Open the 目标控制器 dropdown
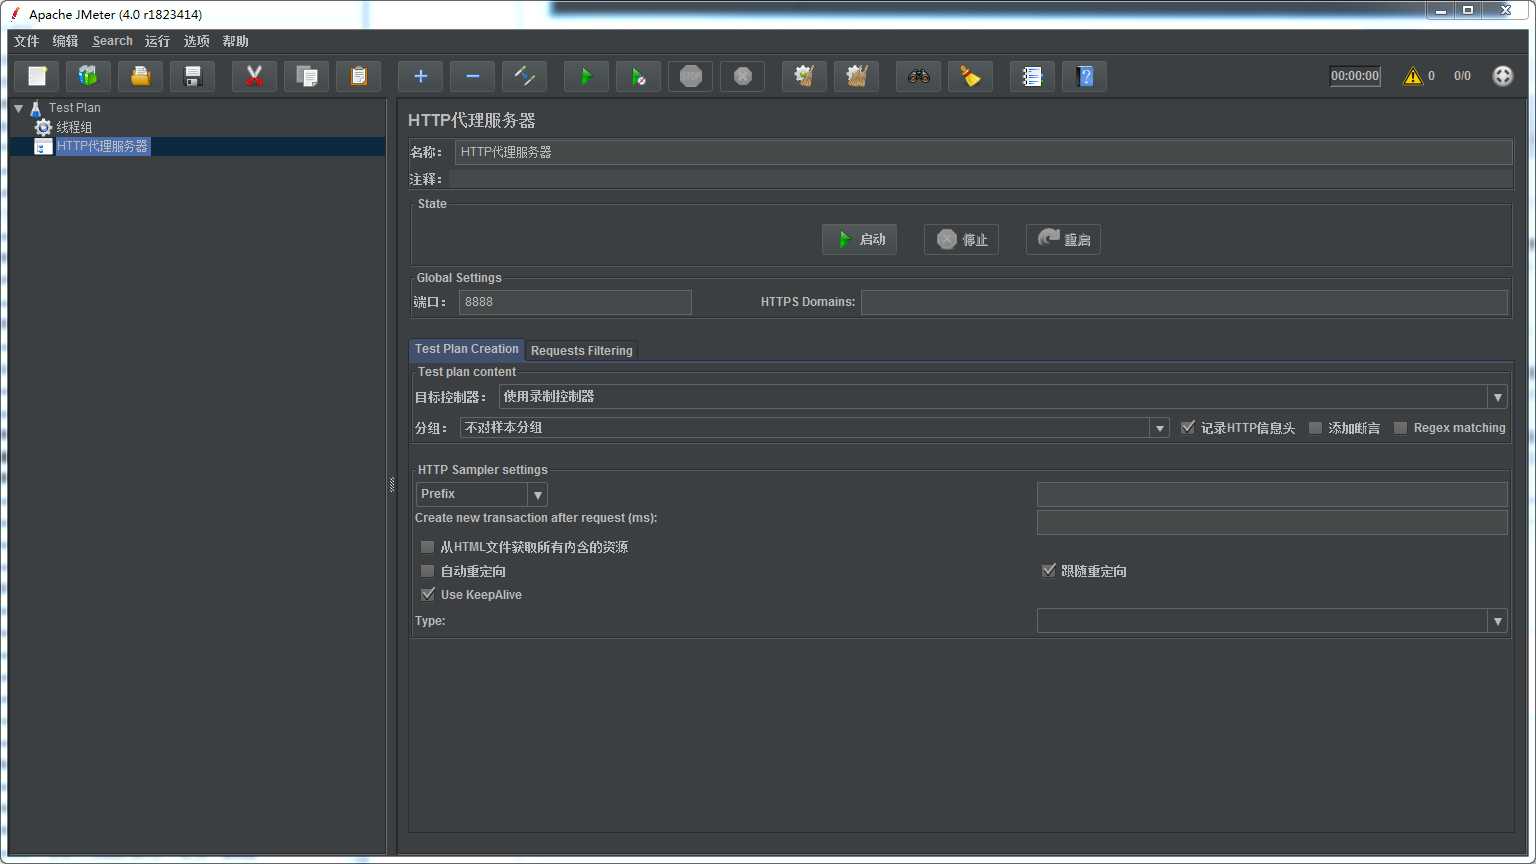 point(1497,397)
